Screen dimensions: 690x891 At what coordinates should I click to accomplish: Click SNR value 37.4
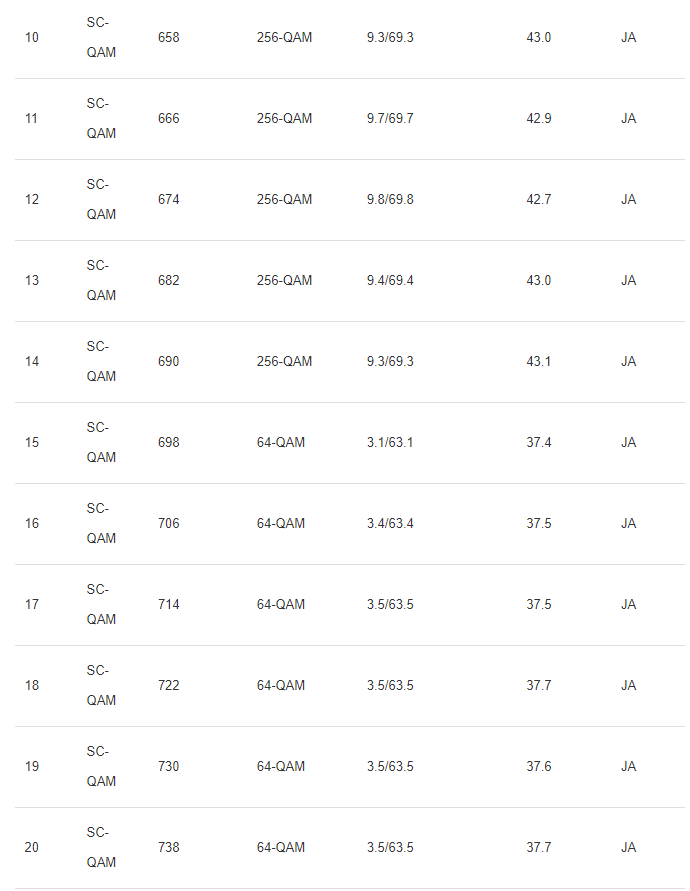tap(538, 443)
